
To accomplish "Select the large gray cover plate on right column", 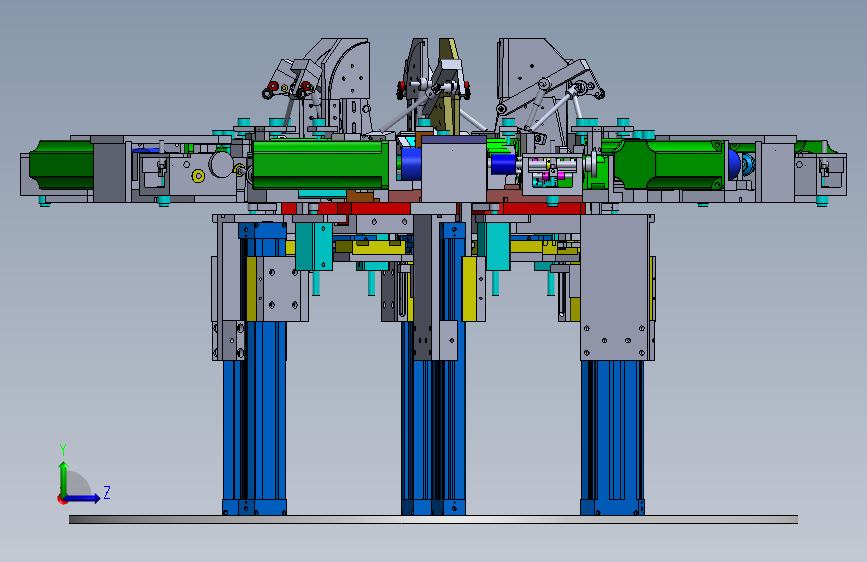I will click(614, 287).
